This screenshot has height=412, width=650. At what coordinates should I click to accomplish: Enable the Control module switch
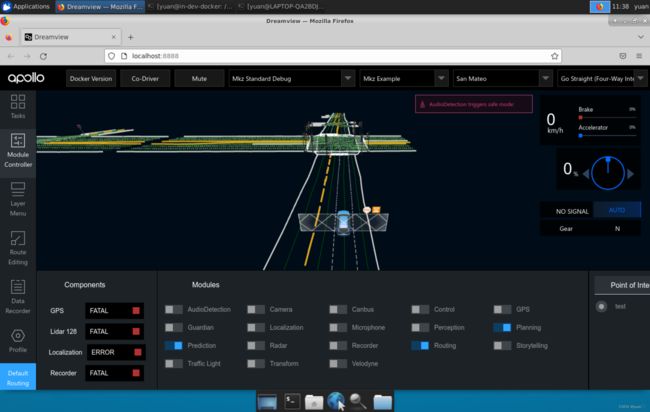tap(420, 309)
